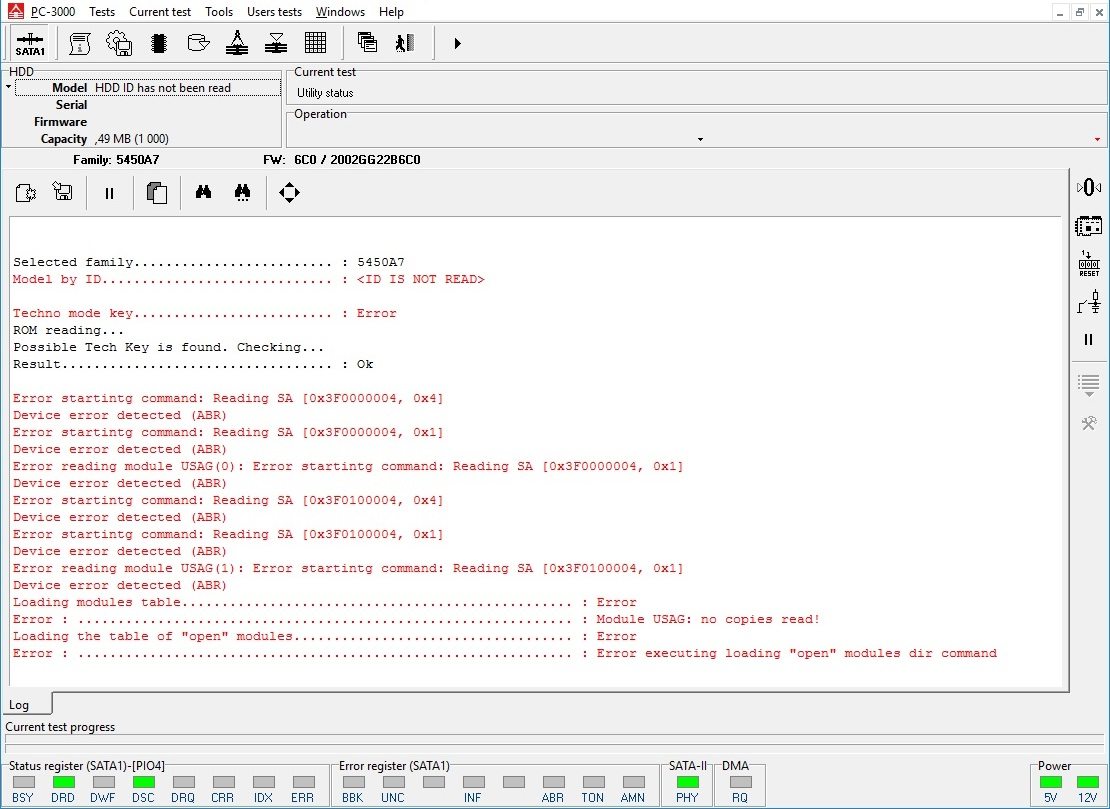Click the 'FW: 6C0 / 2002GG22B6C0' label
Viewport: 1110px width, 809px height.
(x=341, y=160)
